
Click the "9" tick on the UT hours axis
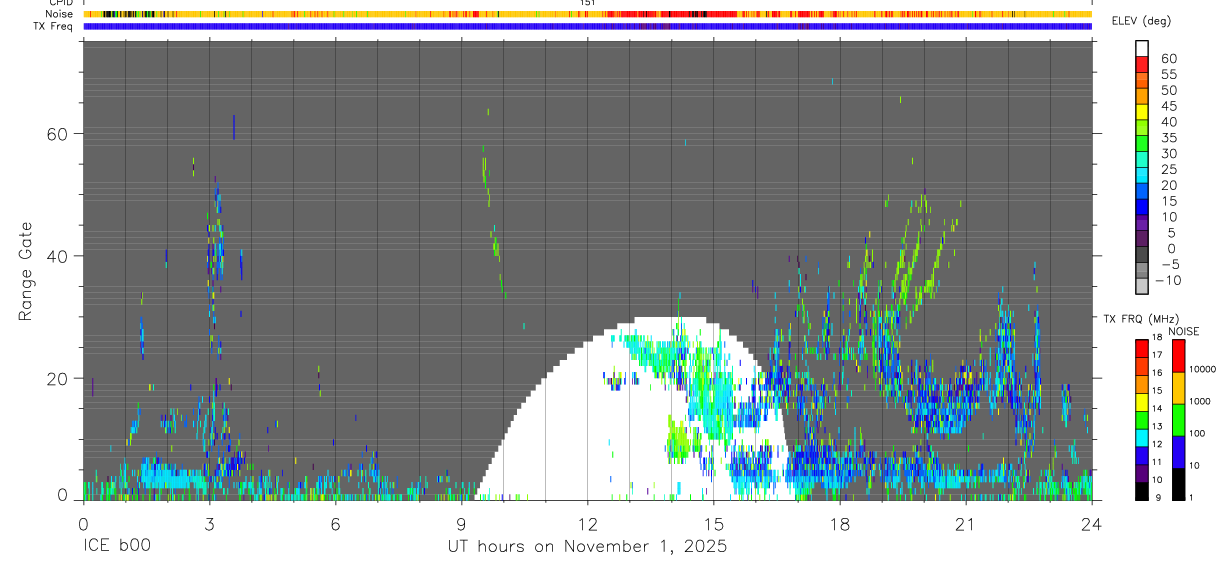[x=461, y=524]
